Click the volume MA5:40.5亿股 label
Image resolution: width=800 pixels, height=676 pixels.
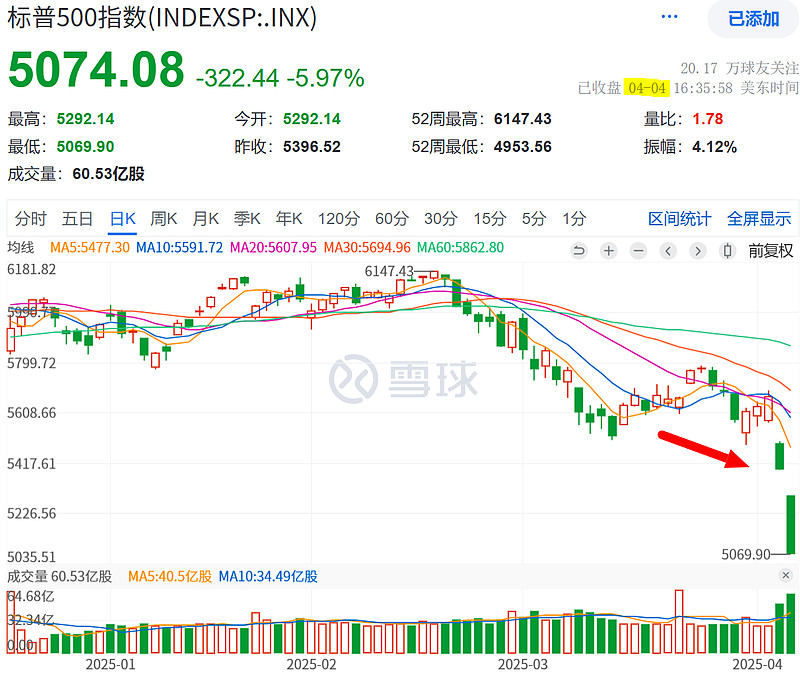point(170,577)
